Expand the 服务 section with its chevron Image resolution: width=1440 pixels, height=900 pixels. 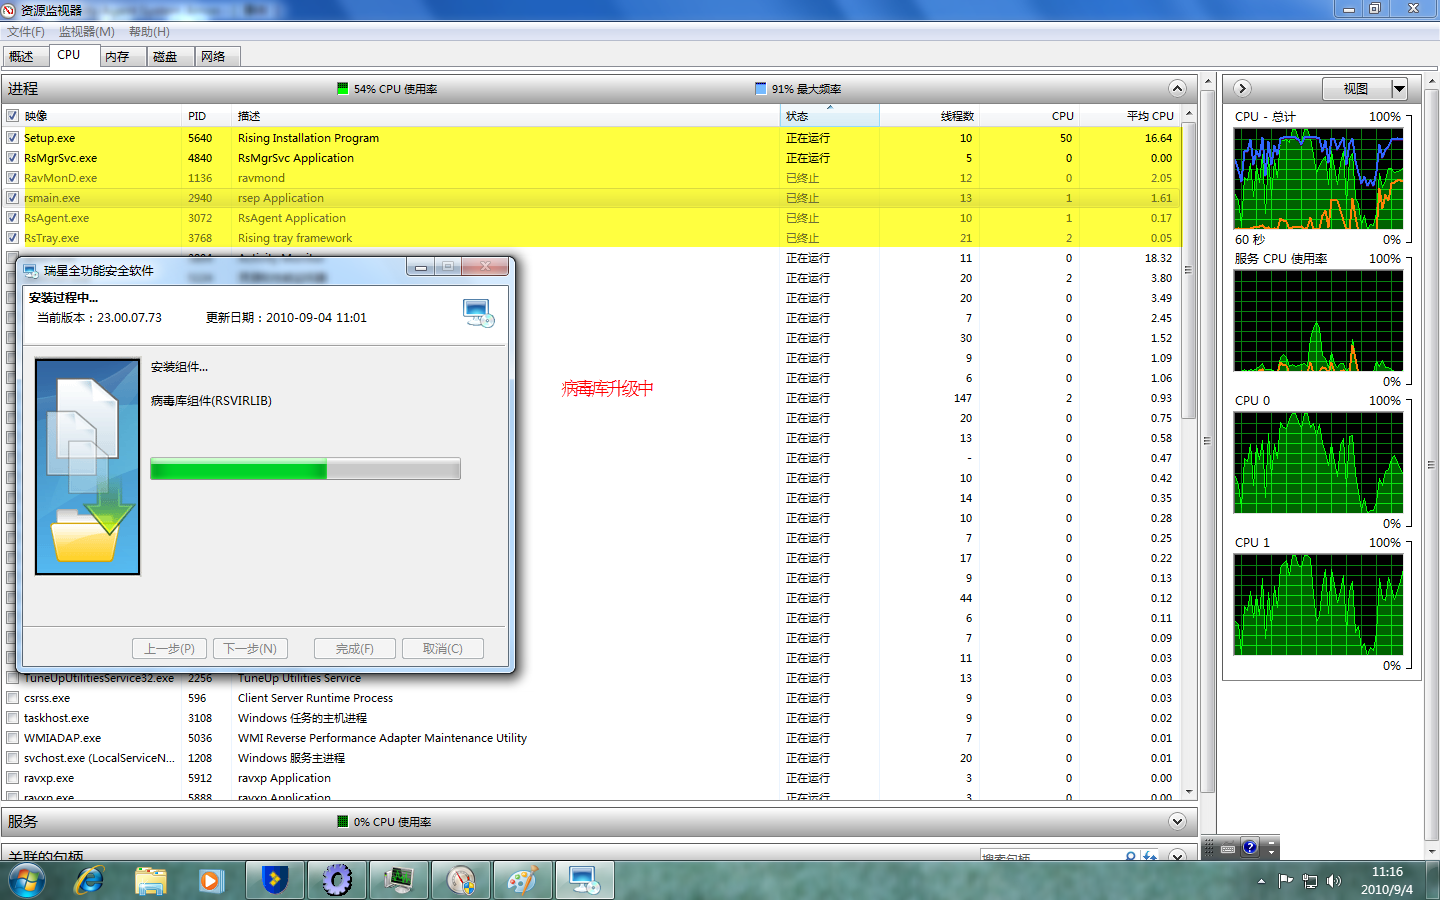(x=1177, y=821)
